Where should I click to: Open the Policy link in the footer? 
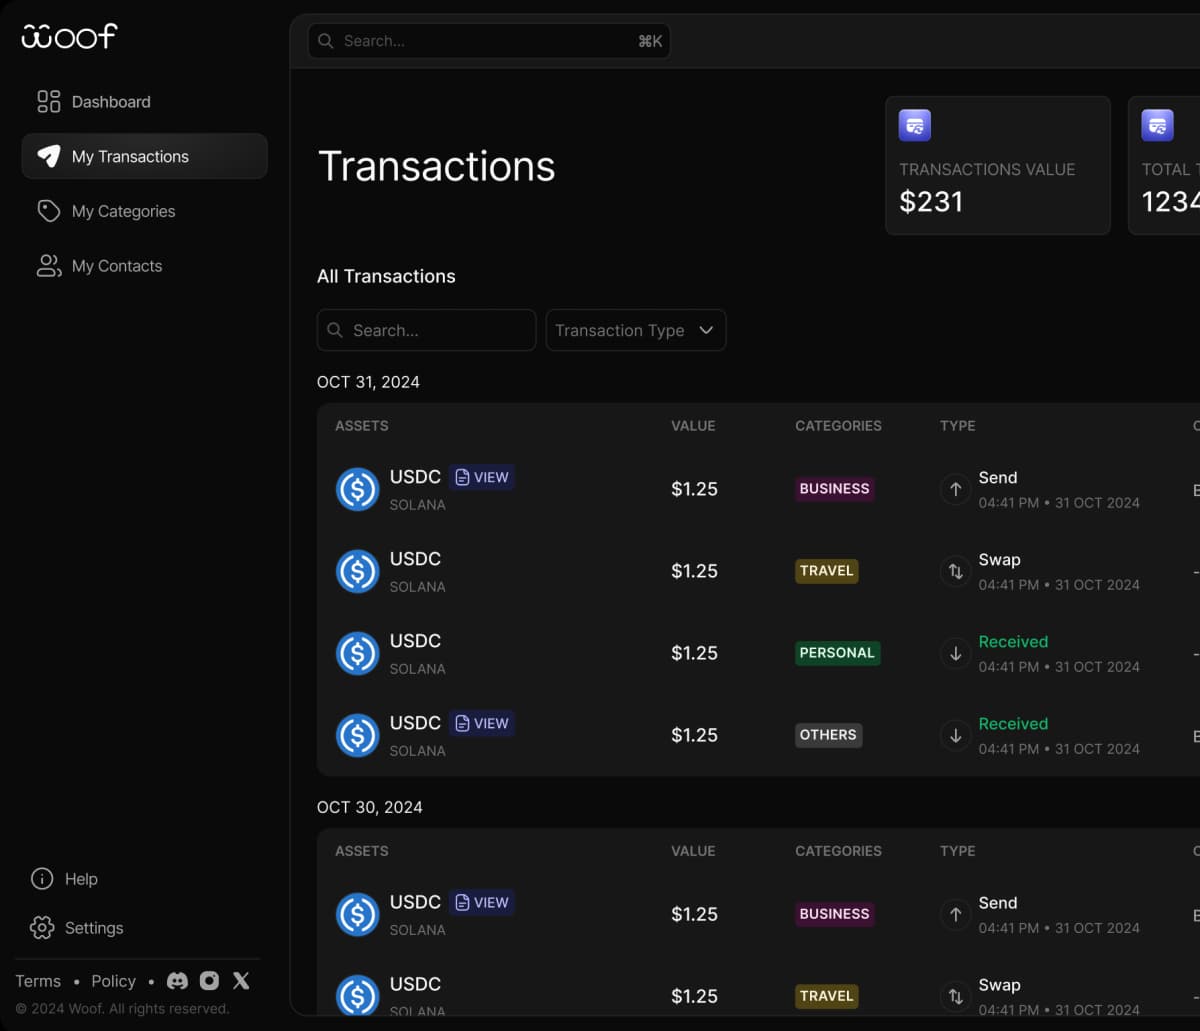pyautogui.click(x=113, y=981)
